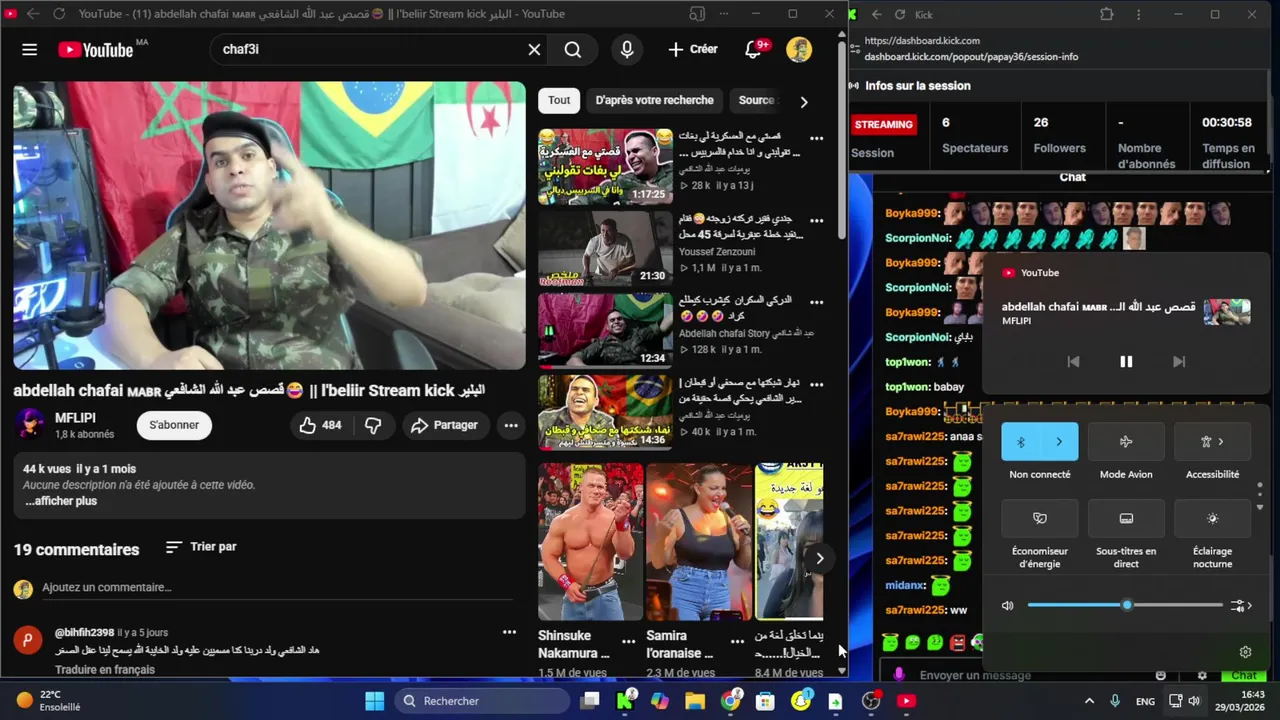Dislike the video
The image size is (1280, 720).
click(373, 425)
